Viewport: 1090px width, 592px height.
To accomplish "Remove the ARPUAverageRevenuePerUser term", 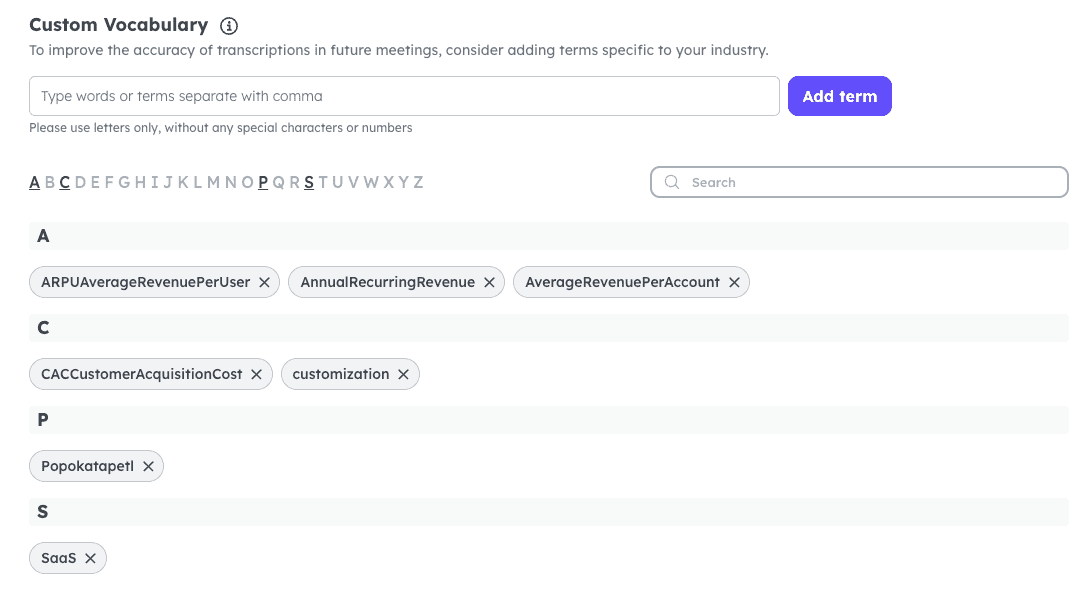I will click(x=264, y=282).
